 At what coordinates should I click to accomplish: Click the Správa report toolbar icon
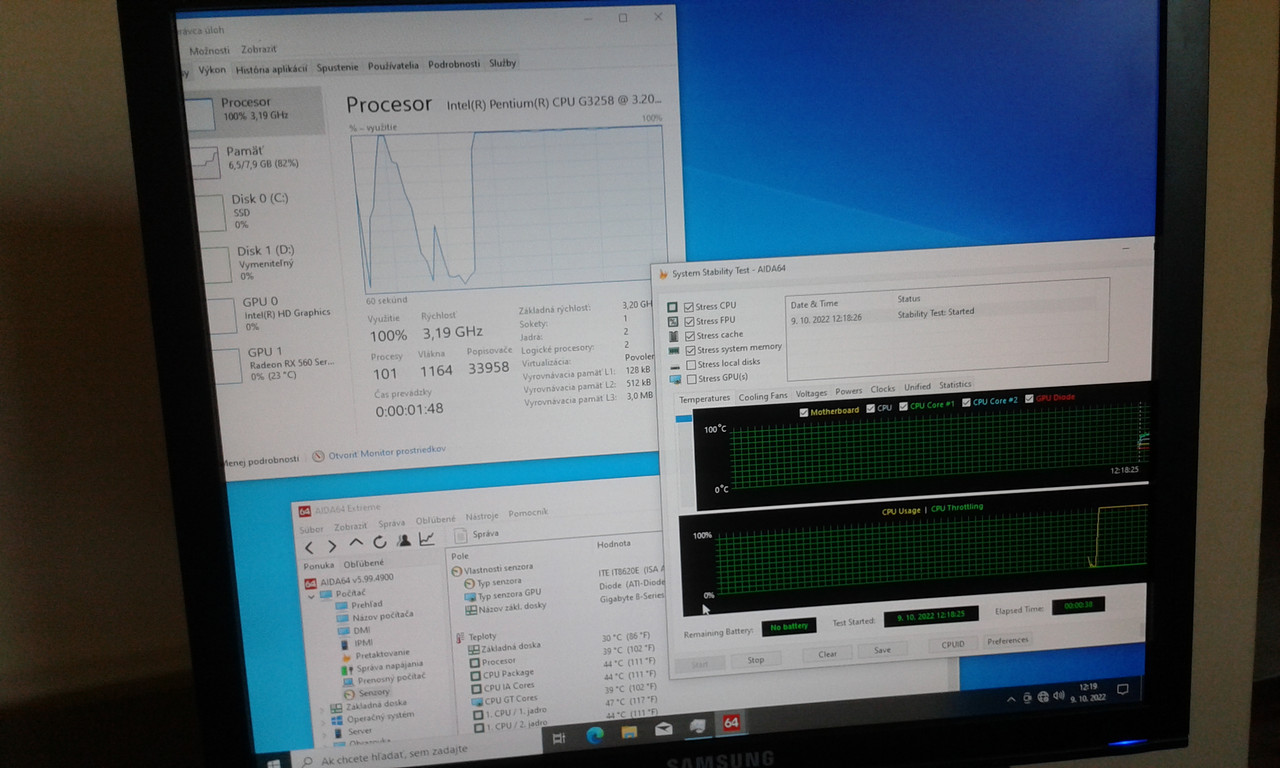click(x=462, y=536)
